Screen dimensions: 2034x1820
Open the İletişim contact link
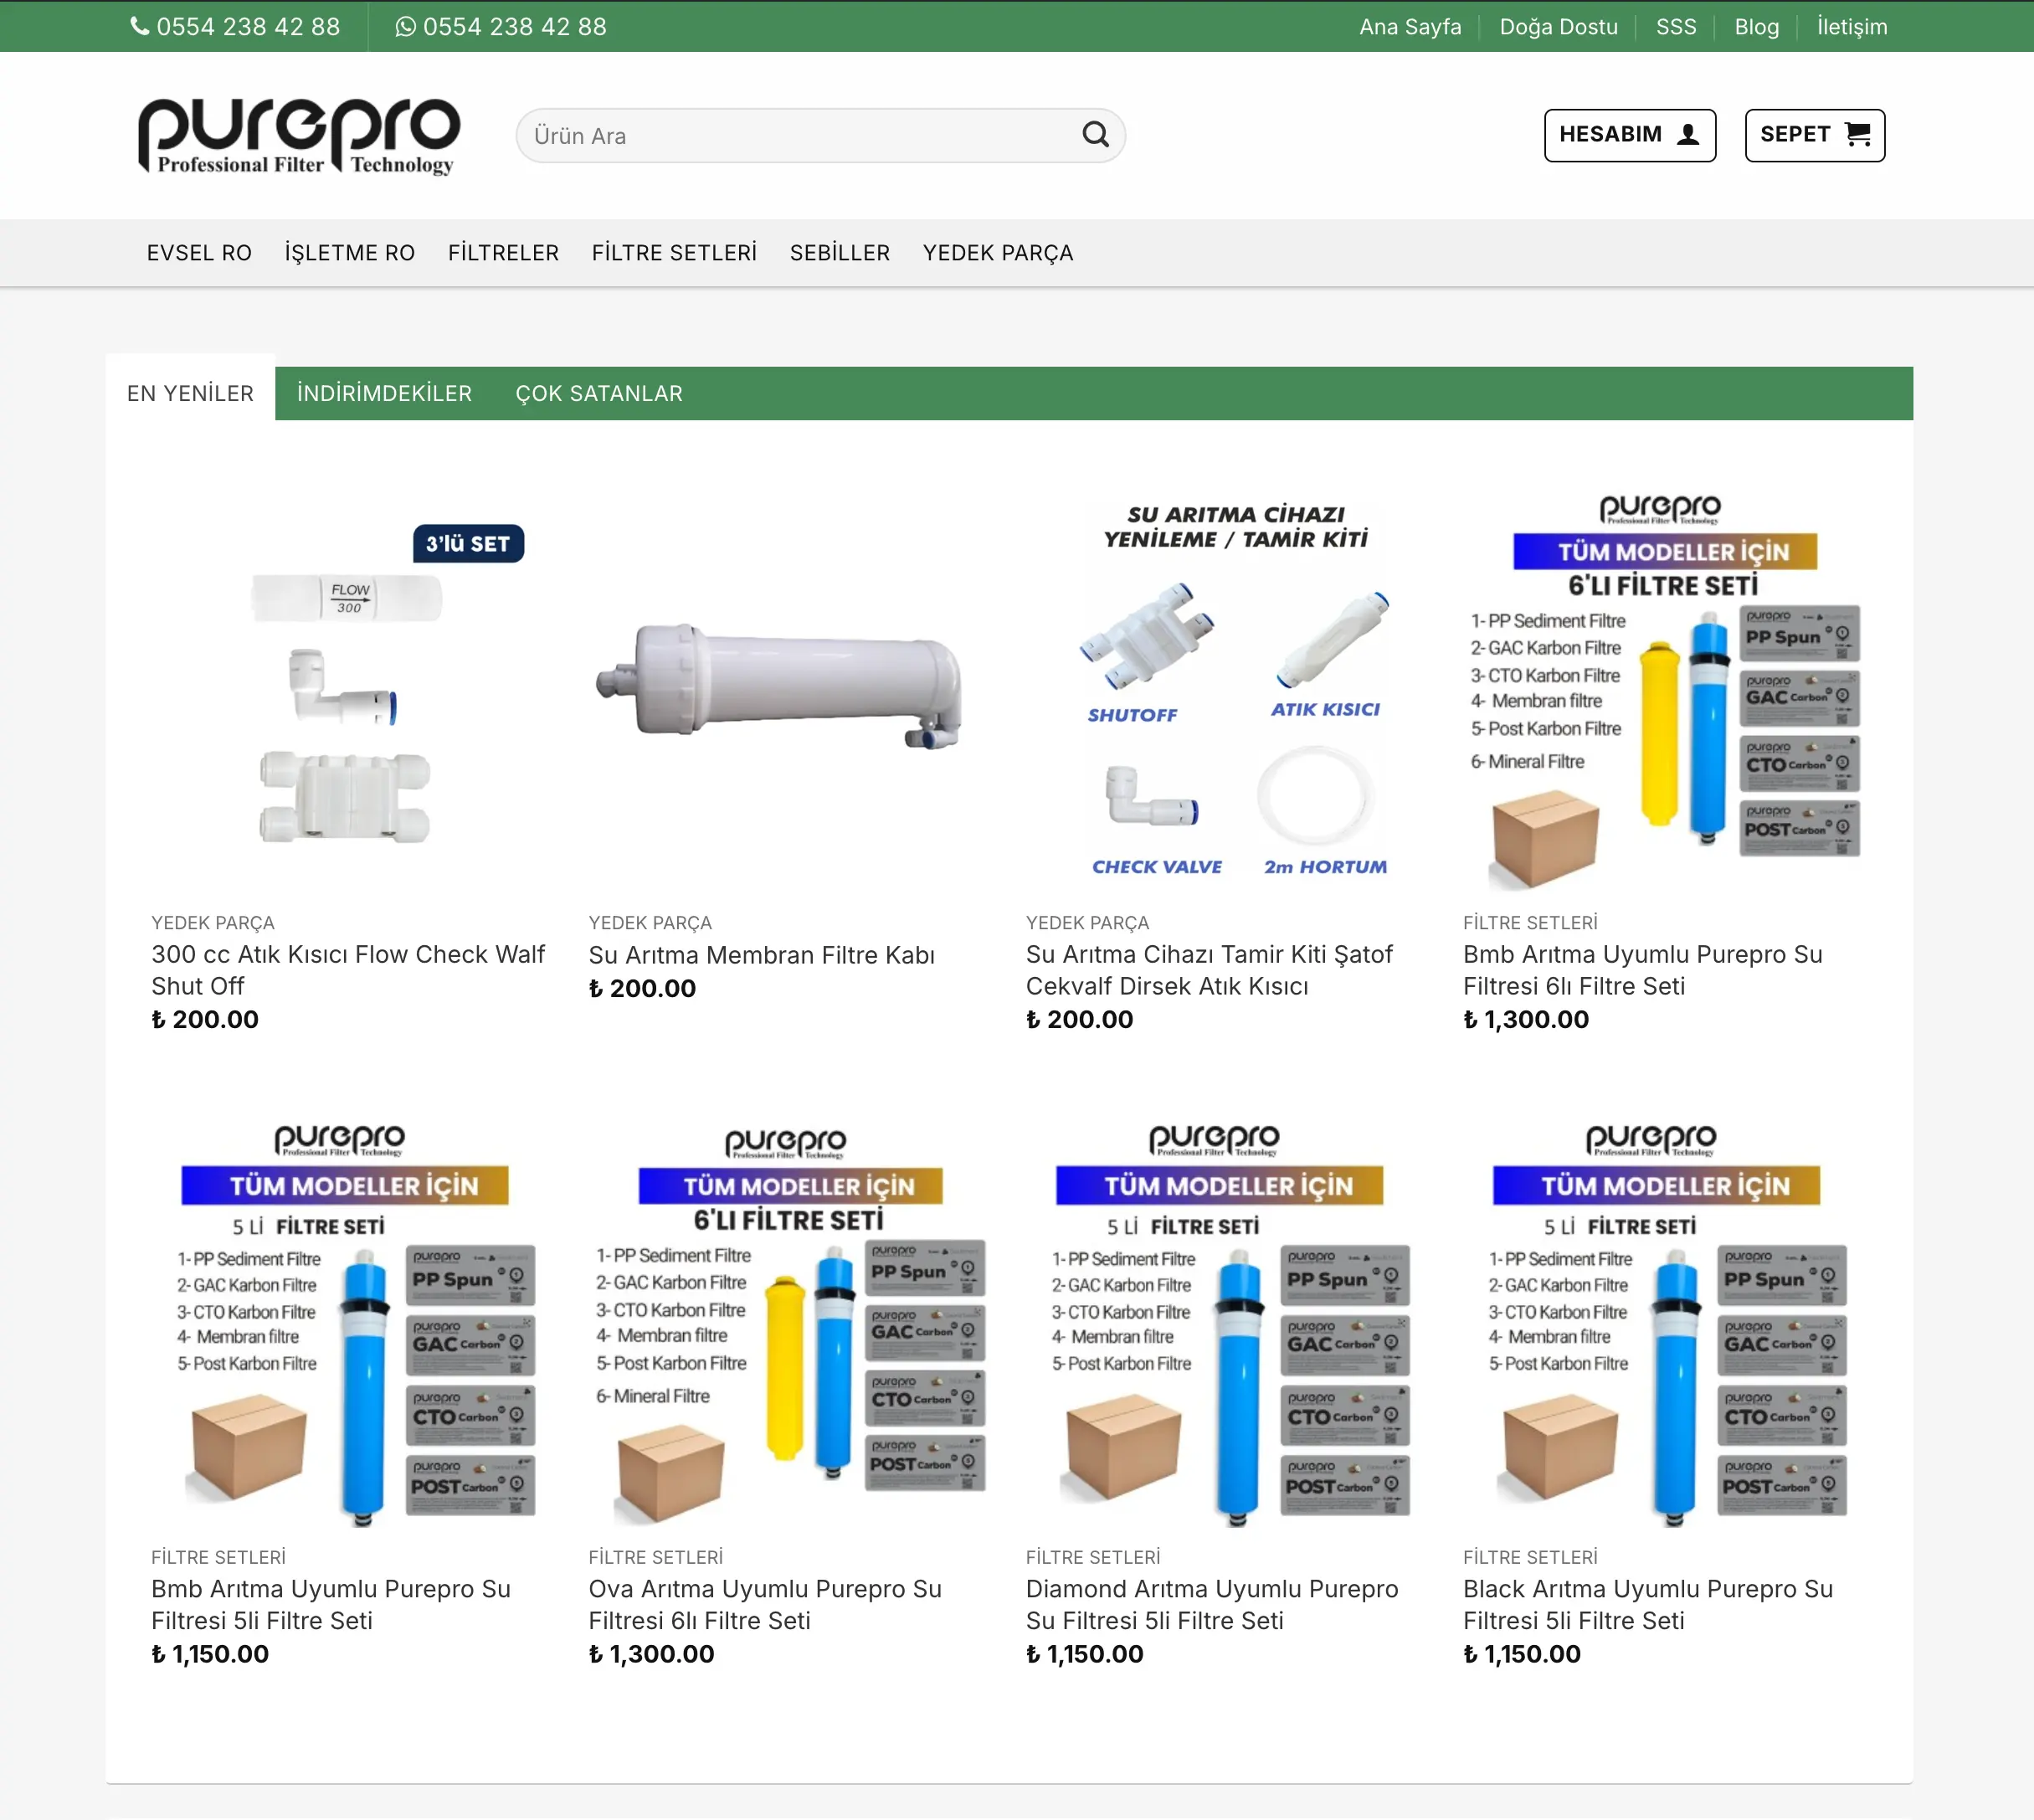(x=1852, y=27)
